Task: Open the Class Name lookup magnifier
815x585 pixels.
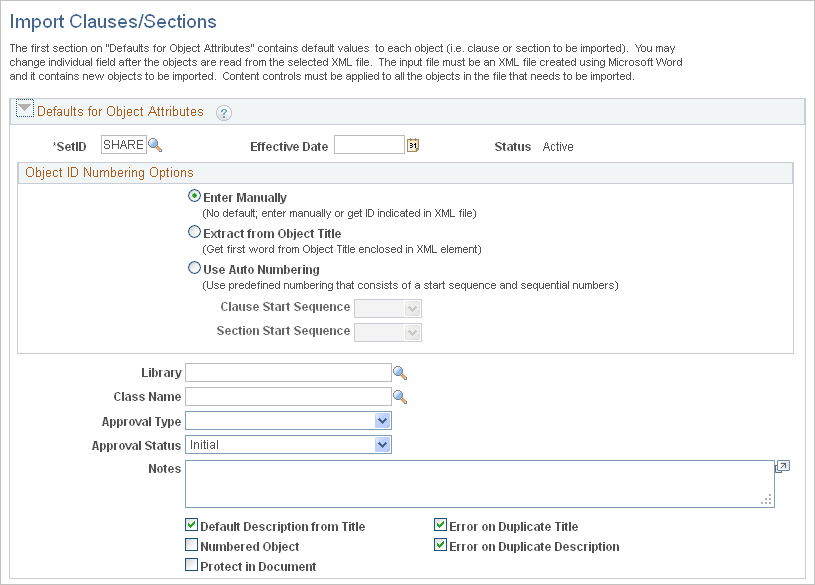Action: tap(399, 396)
